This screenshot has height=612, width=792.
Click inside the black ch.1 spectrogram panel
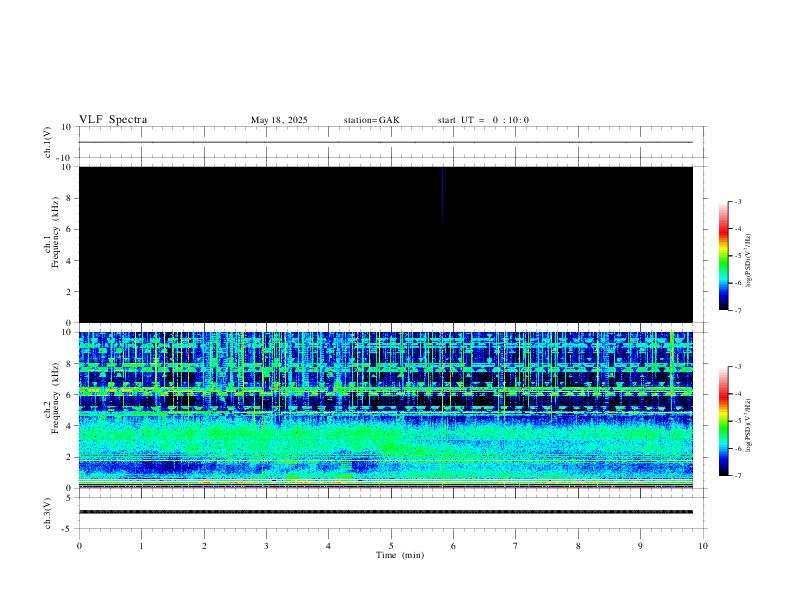click(386, 244)
